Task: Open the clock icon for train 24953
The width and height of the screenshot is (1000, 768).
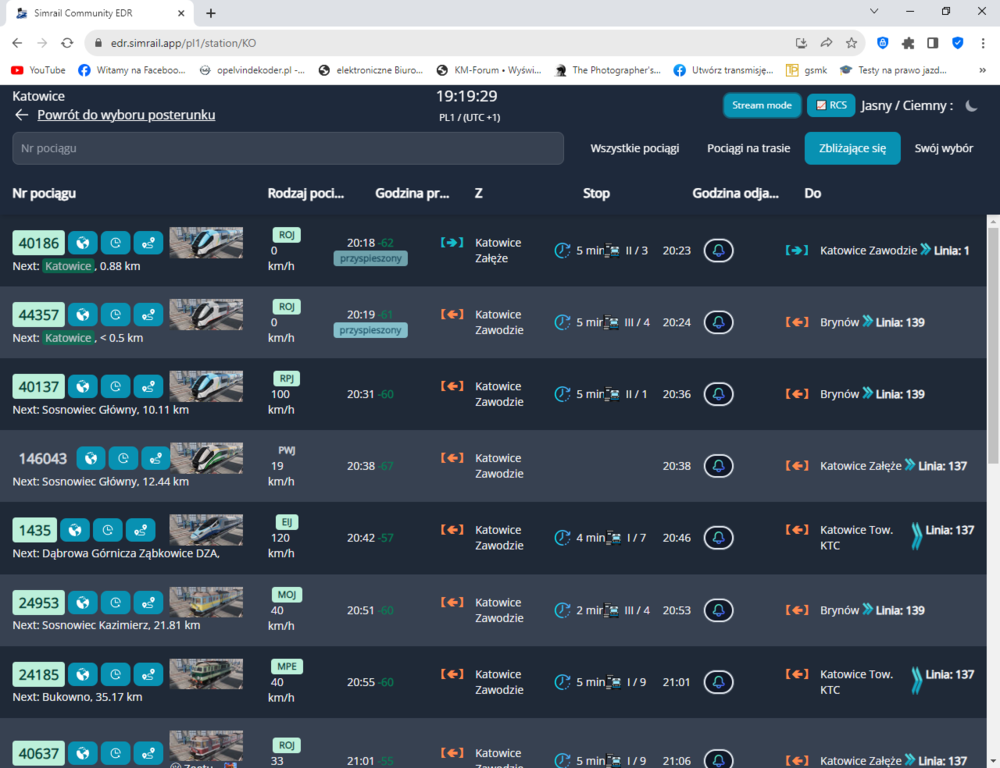Action: [x=115, y=603]
